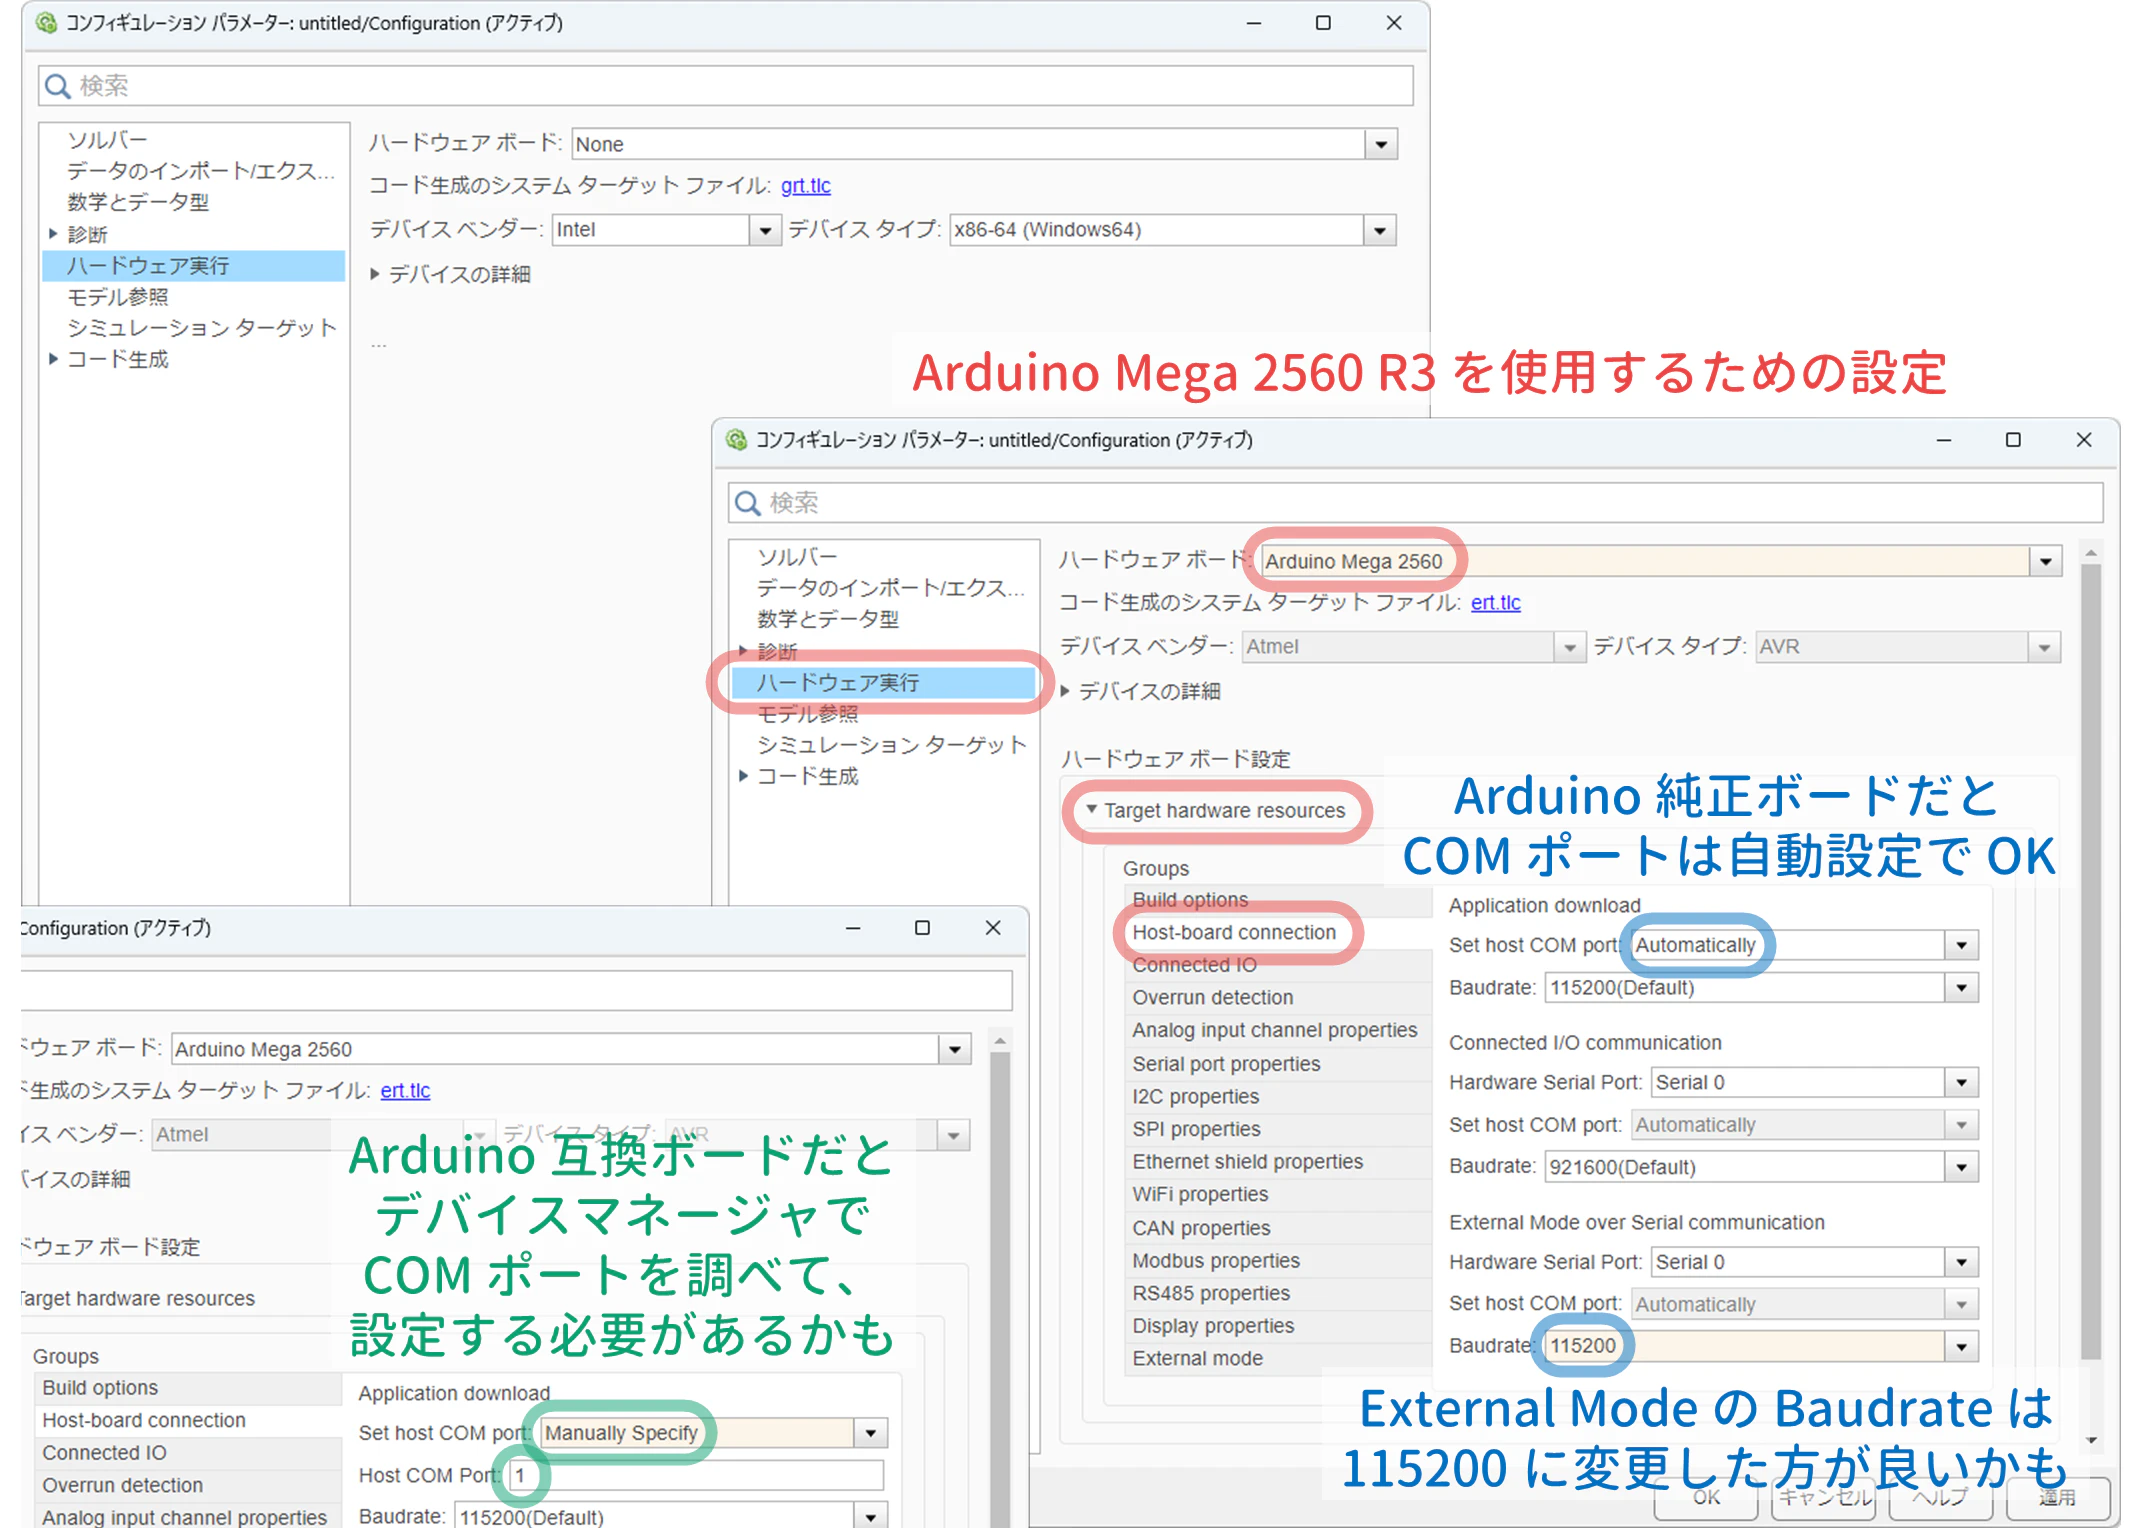2142x1531 pixels.
Task: Select モデル参照 in the top window tree
Action: tap(117, 297)
